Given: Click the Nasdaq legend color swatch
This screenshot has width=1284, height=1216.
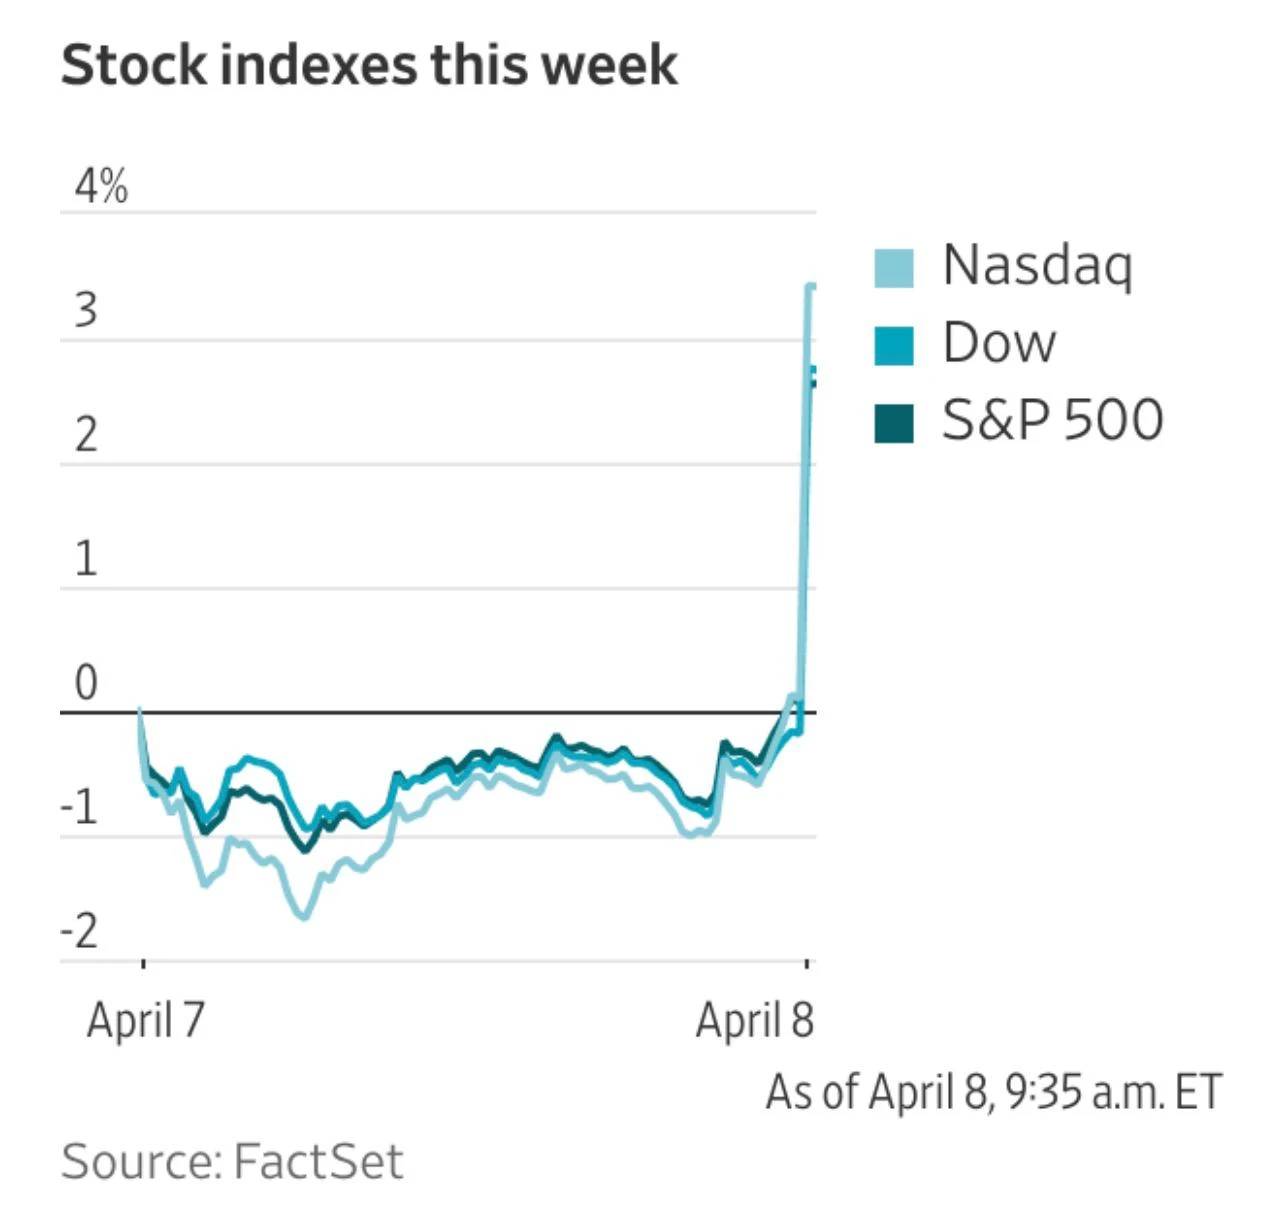Looking at the screenshot, I should [x=893, y=268].
